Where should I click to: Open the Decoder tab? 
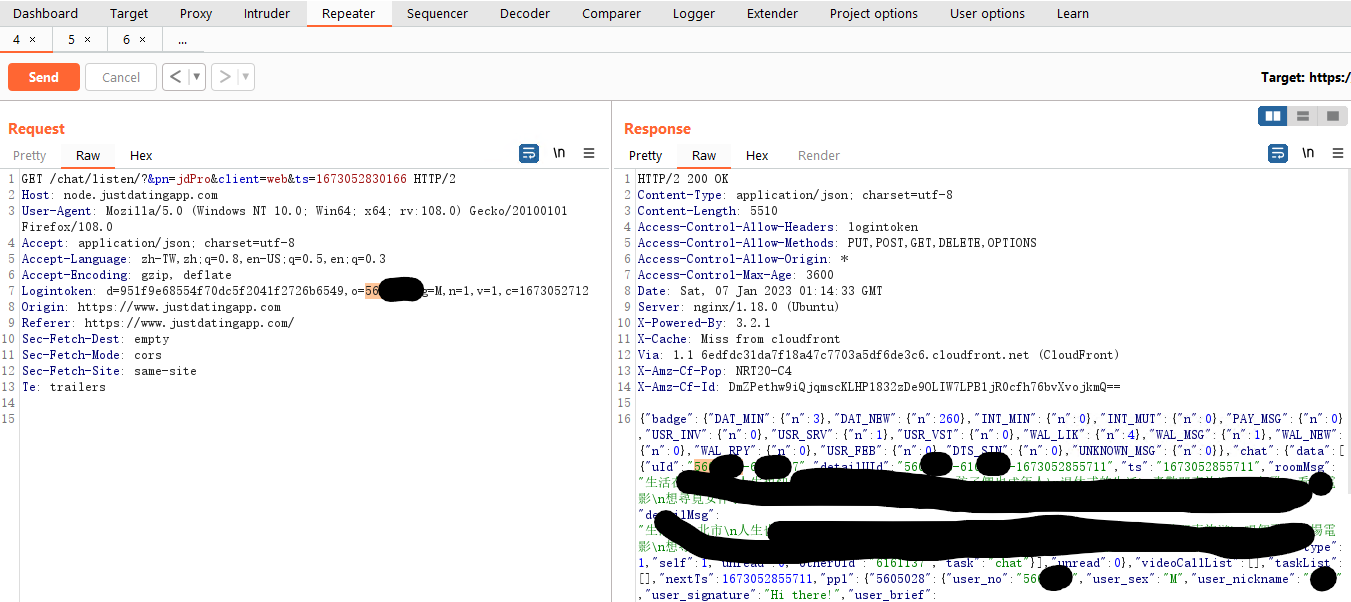click(525, 14)
